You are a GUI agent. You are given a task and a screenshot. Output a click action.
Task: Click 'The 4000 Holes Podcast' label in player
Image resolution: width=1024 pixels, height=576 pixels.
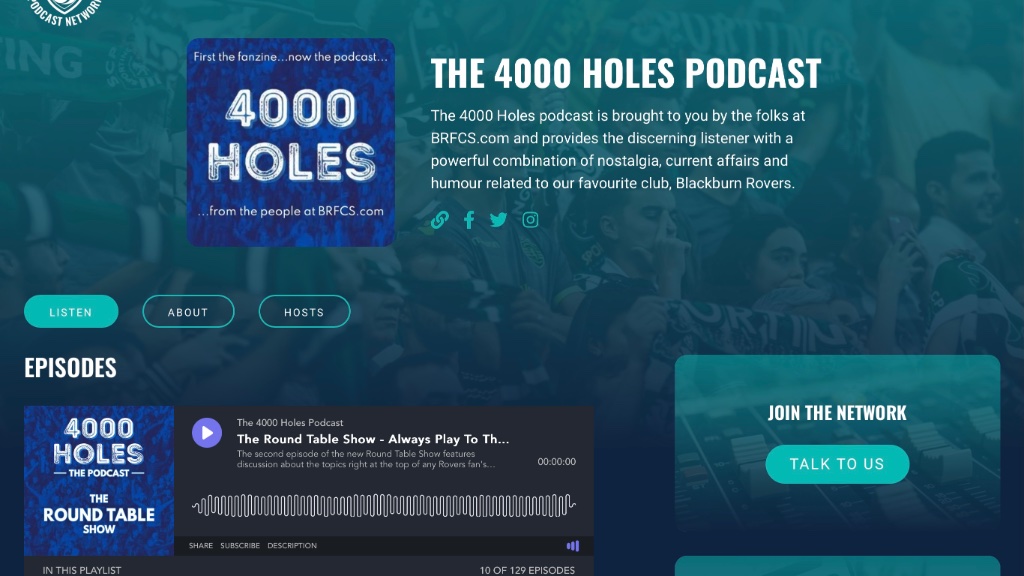pos(290,423)
